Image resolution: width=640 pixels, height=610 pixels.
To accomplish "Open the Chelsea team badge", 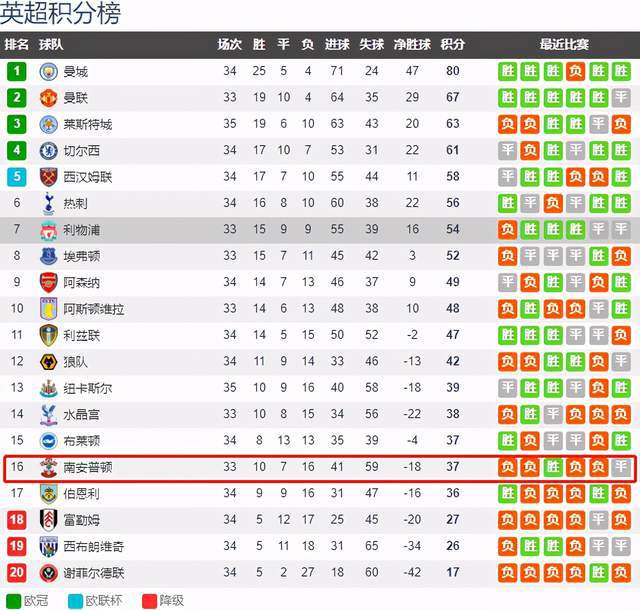I will [48, 151].
